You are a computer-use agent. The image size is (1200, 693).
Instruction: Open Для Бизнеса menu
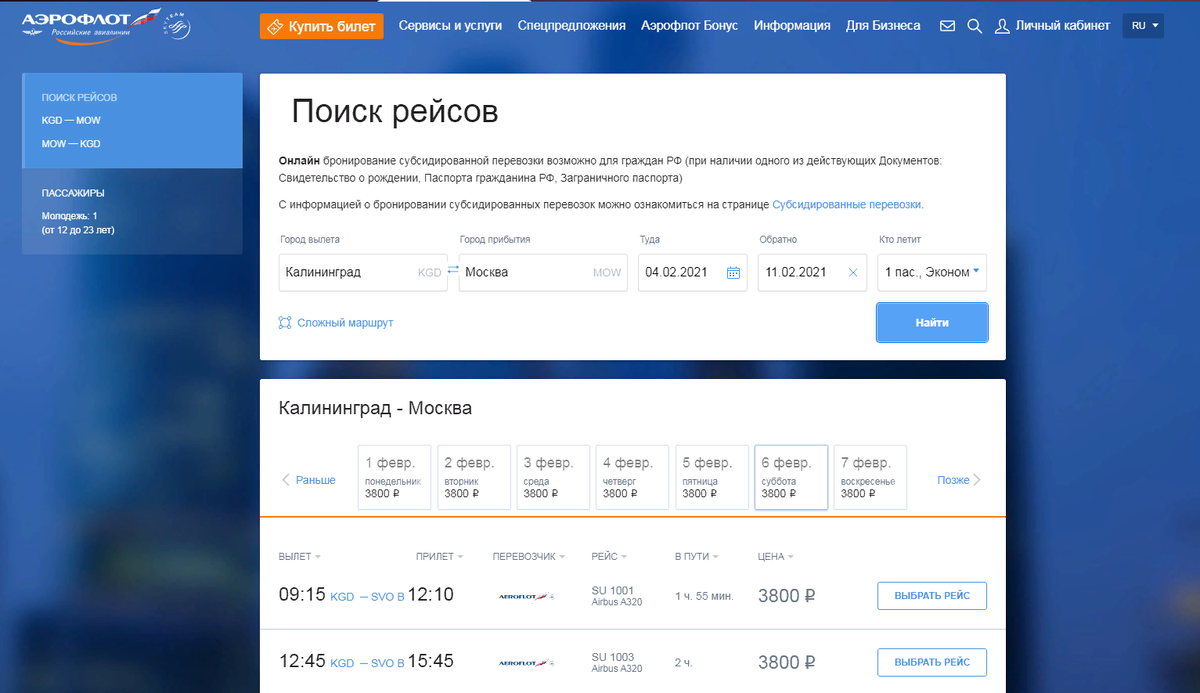pyautogui.click(x=883, y=26)
